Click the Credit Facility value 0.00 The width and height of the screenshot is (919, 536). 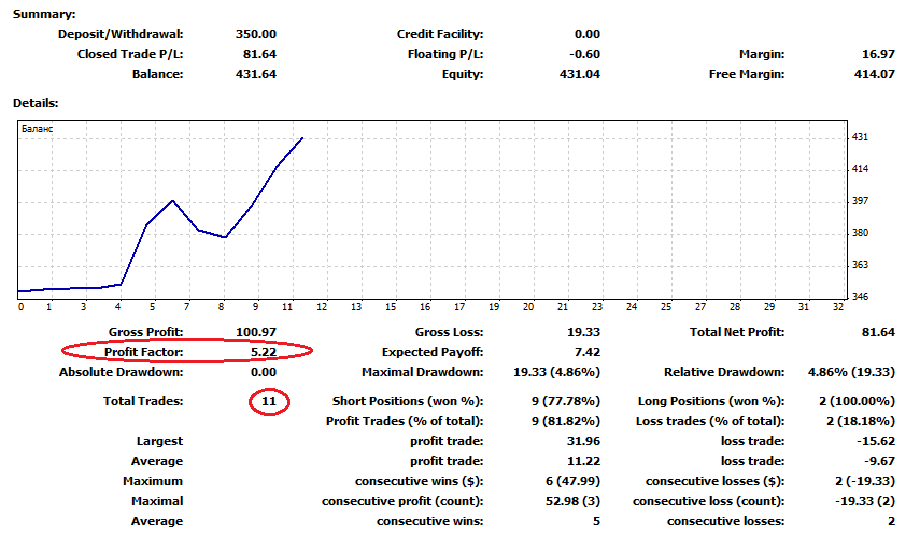tap(587, 34)
